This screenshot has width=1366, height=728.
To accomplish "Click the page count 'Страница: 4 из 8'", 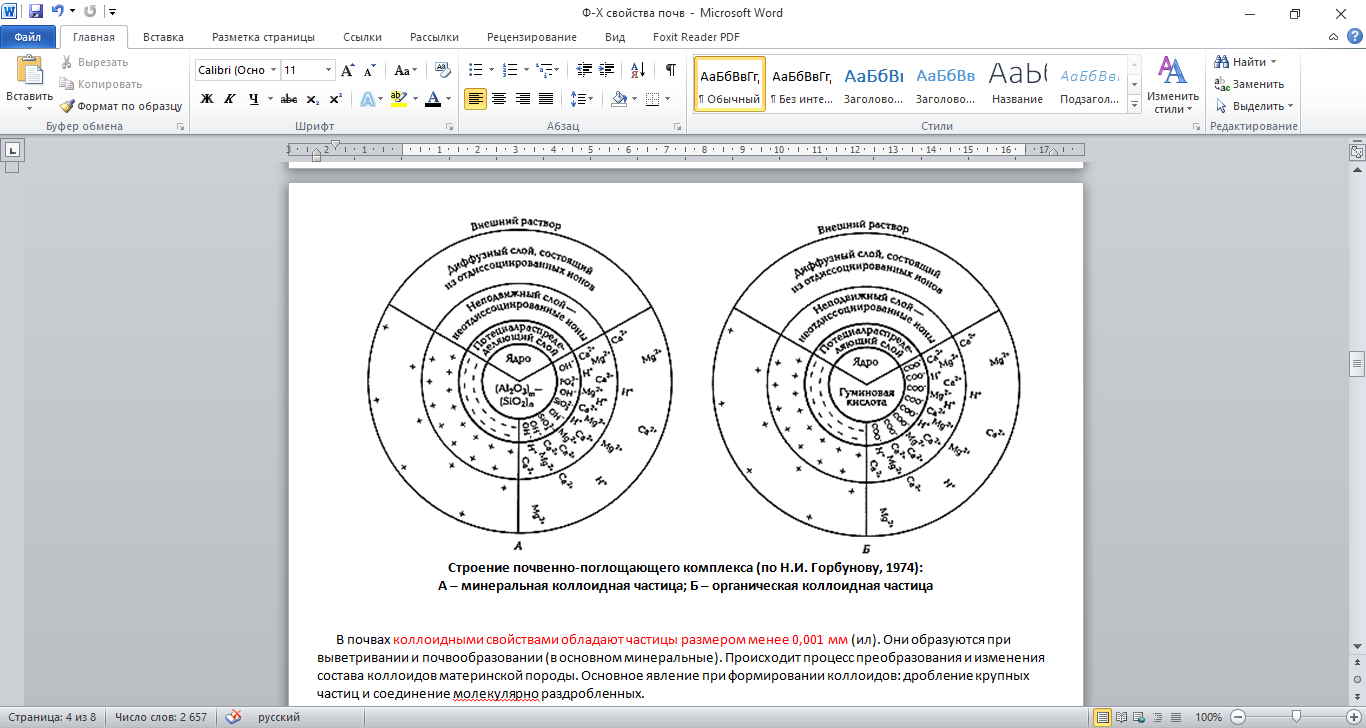I will pyautogui.click(x=51, y=717).
